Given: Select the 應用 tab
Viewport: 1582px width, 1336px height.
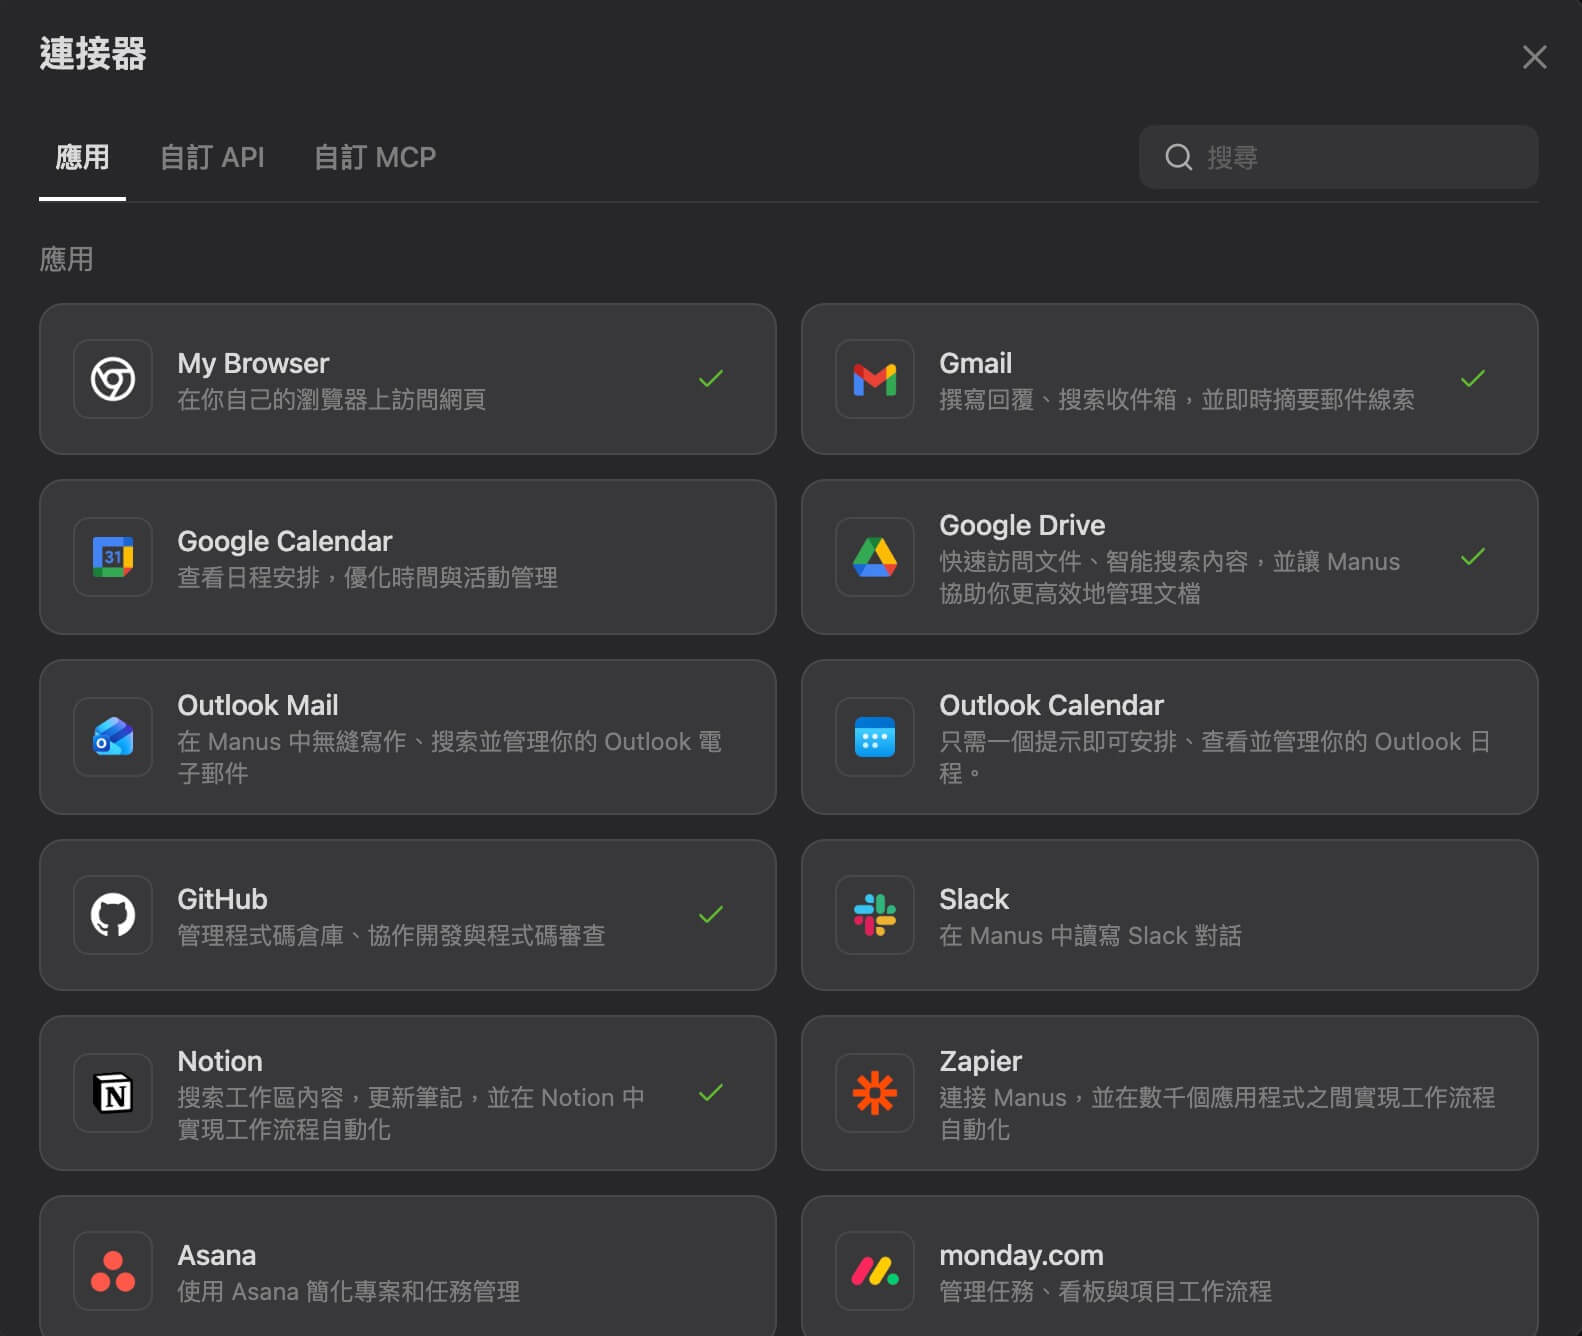Looking at the screenshot, I should click(x=82, y=157).
